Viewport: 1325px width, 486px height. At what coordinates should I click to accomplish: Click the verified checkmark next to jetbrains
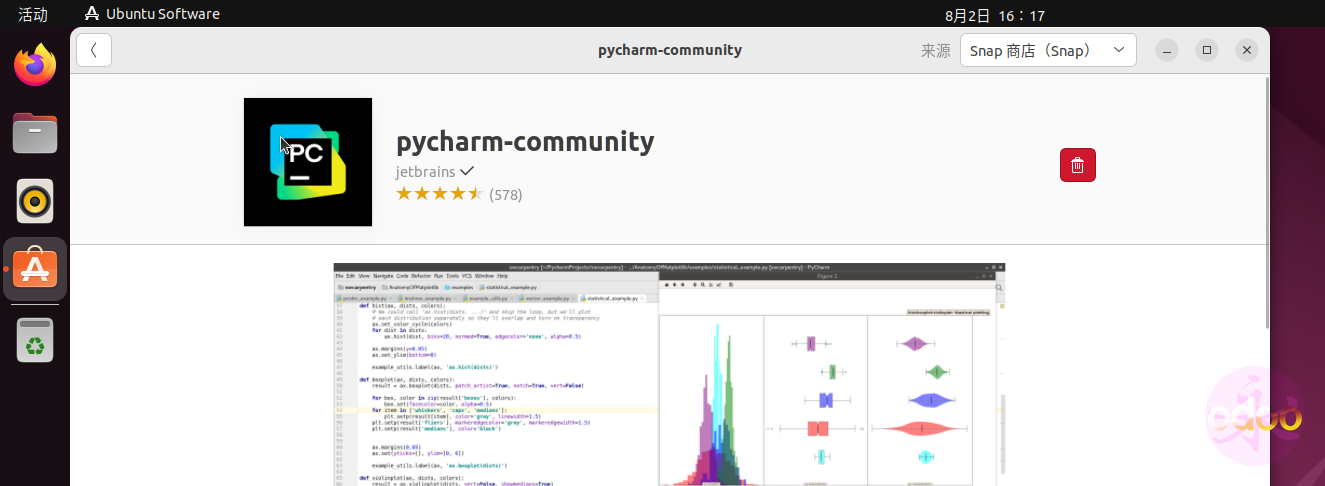click(x=467, y=171)
